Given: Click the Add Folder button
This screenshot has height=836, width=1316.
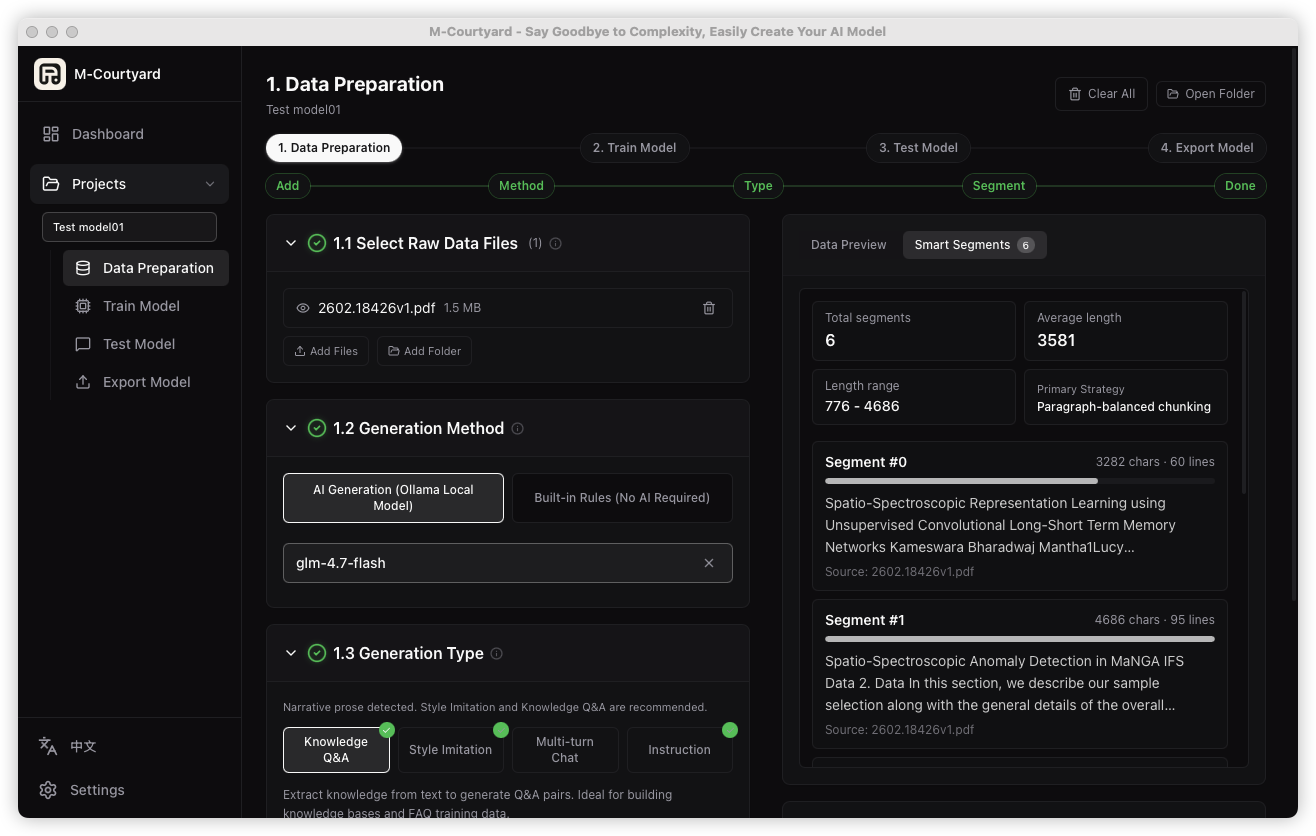Looking at the screenshot, I should tap(424, 351).
